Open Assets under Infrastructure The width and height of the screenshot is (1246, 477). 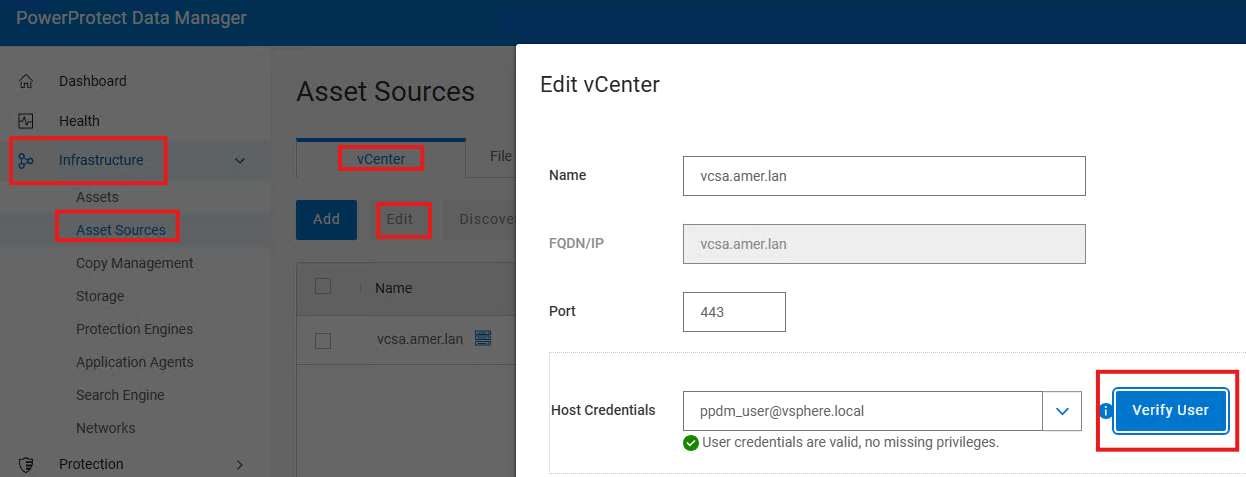[x=97, y=197]
